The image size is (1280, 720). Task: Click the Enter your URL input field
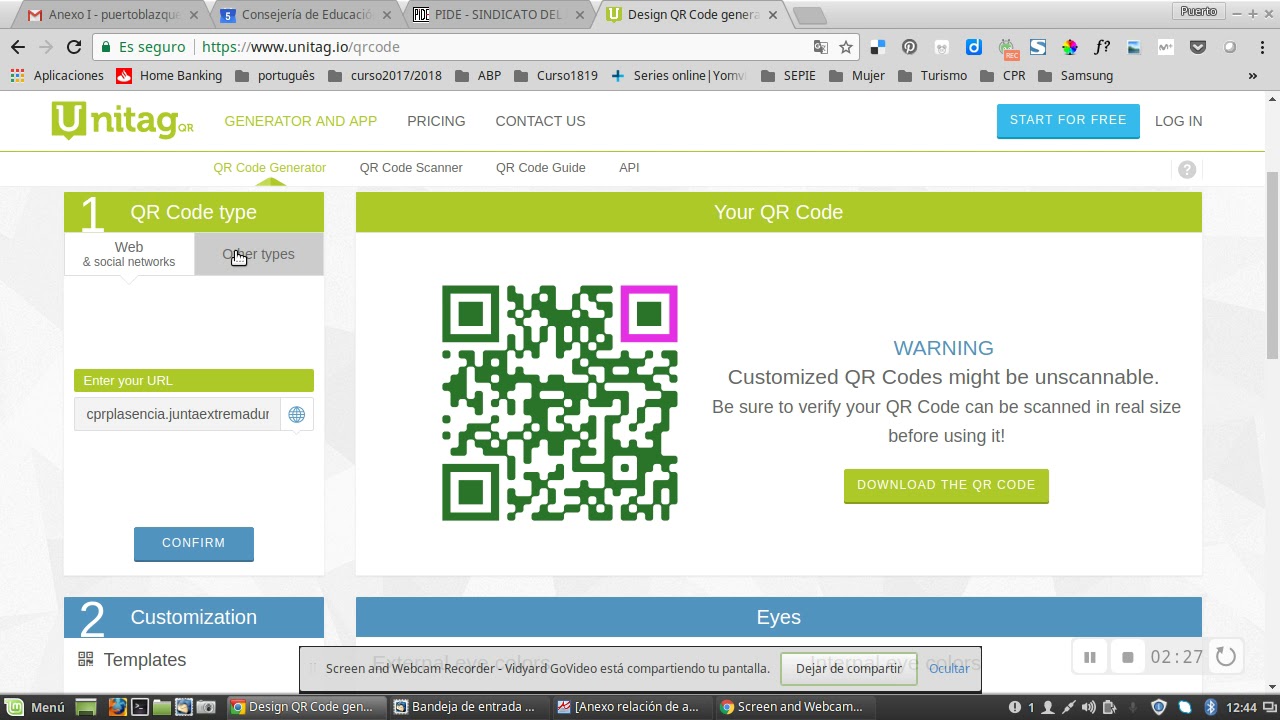[x=178, y=414]
